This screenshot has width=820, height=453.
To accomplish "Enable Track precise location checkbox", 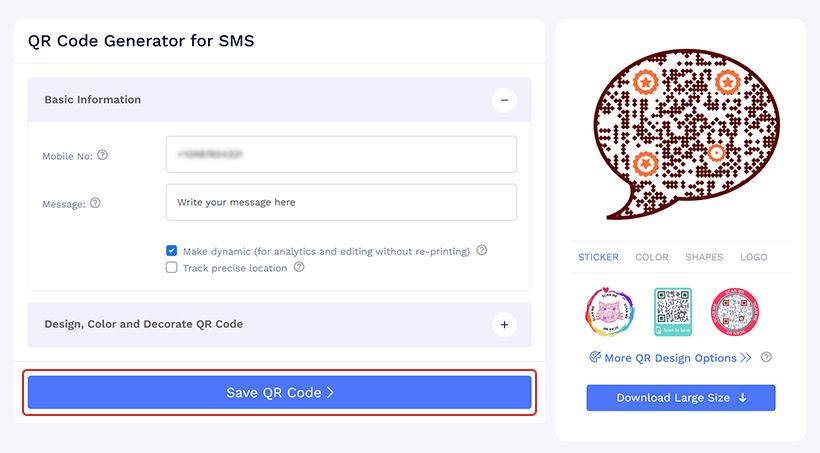I will (172, 268).
